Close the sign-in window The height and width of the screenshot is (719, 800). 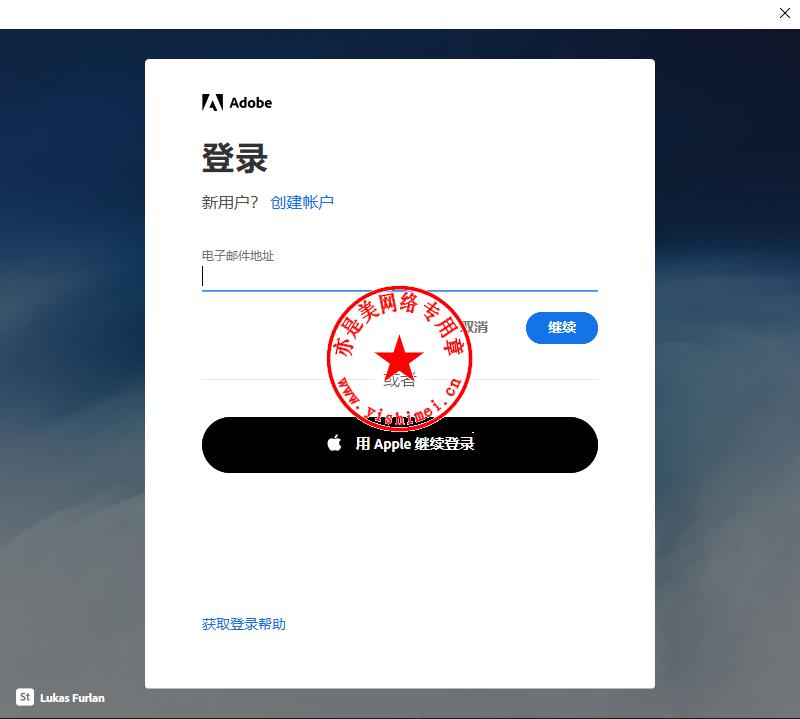coord(785,13)
